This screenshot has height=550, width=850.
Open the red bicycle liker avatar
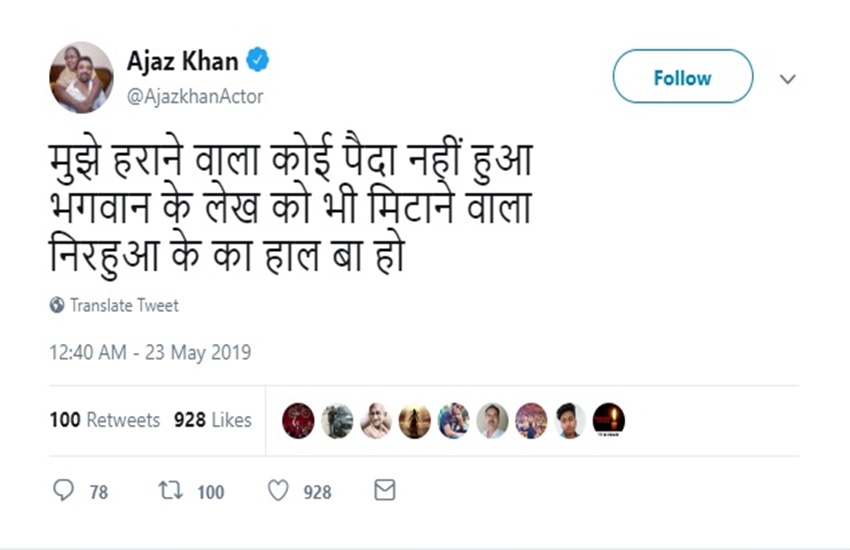click(298, 420)
